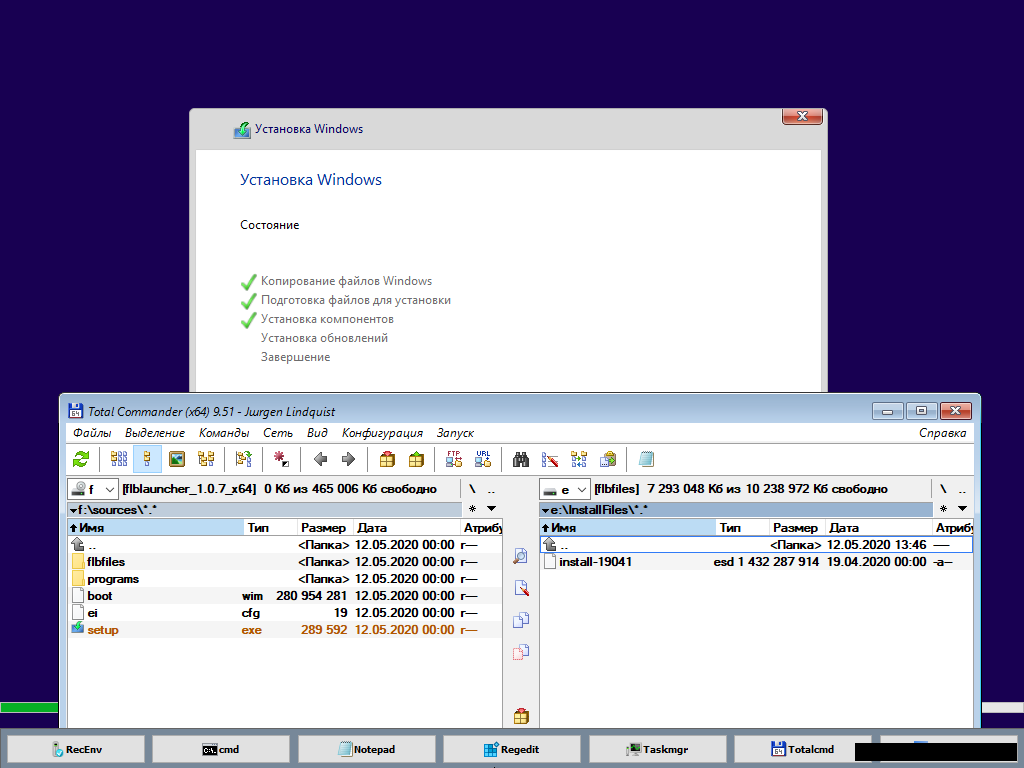Open the Конфигурация menu
Screen dimensions: 1024x768
click(382, 433)
